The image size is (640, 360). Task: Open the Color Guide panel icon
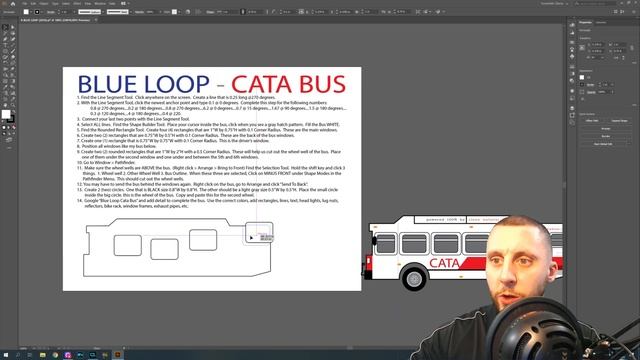point(572,32)
